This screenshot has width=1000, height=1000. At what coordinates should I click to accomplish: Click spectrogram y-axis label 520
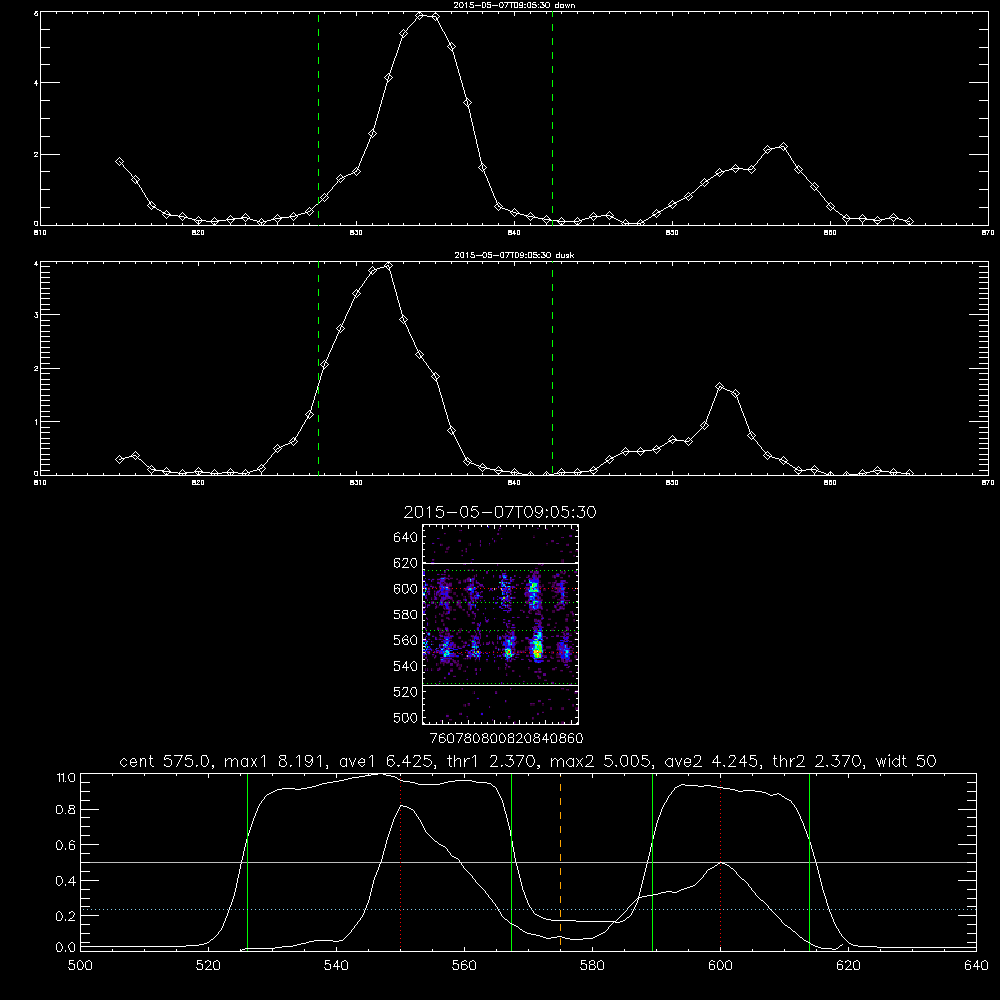[406, 692]
